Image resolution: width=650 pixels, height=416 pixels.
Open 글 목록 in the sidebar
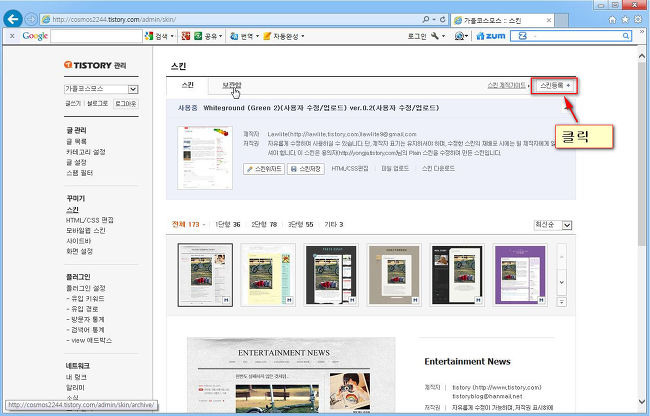pyautogui.click(x=76, y=141)
